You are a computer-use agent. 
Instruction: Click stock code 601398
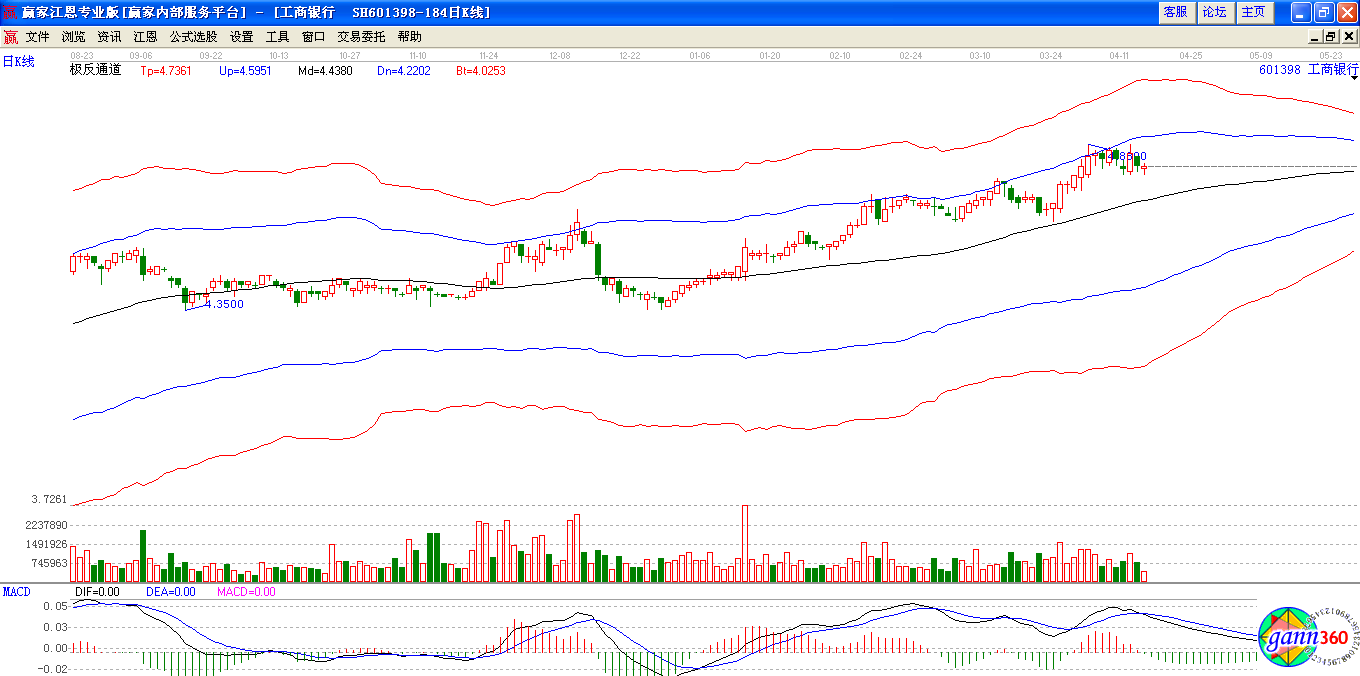(x=1280, y=70)
